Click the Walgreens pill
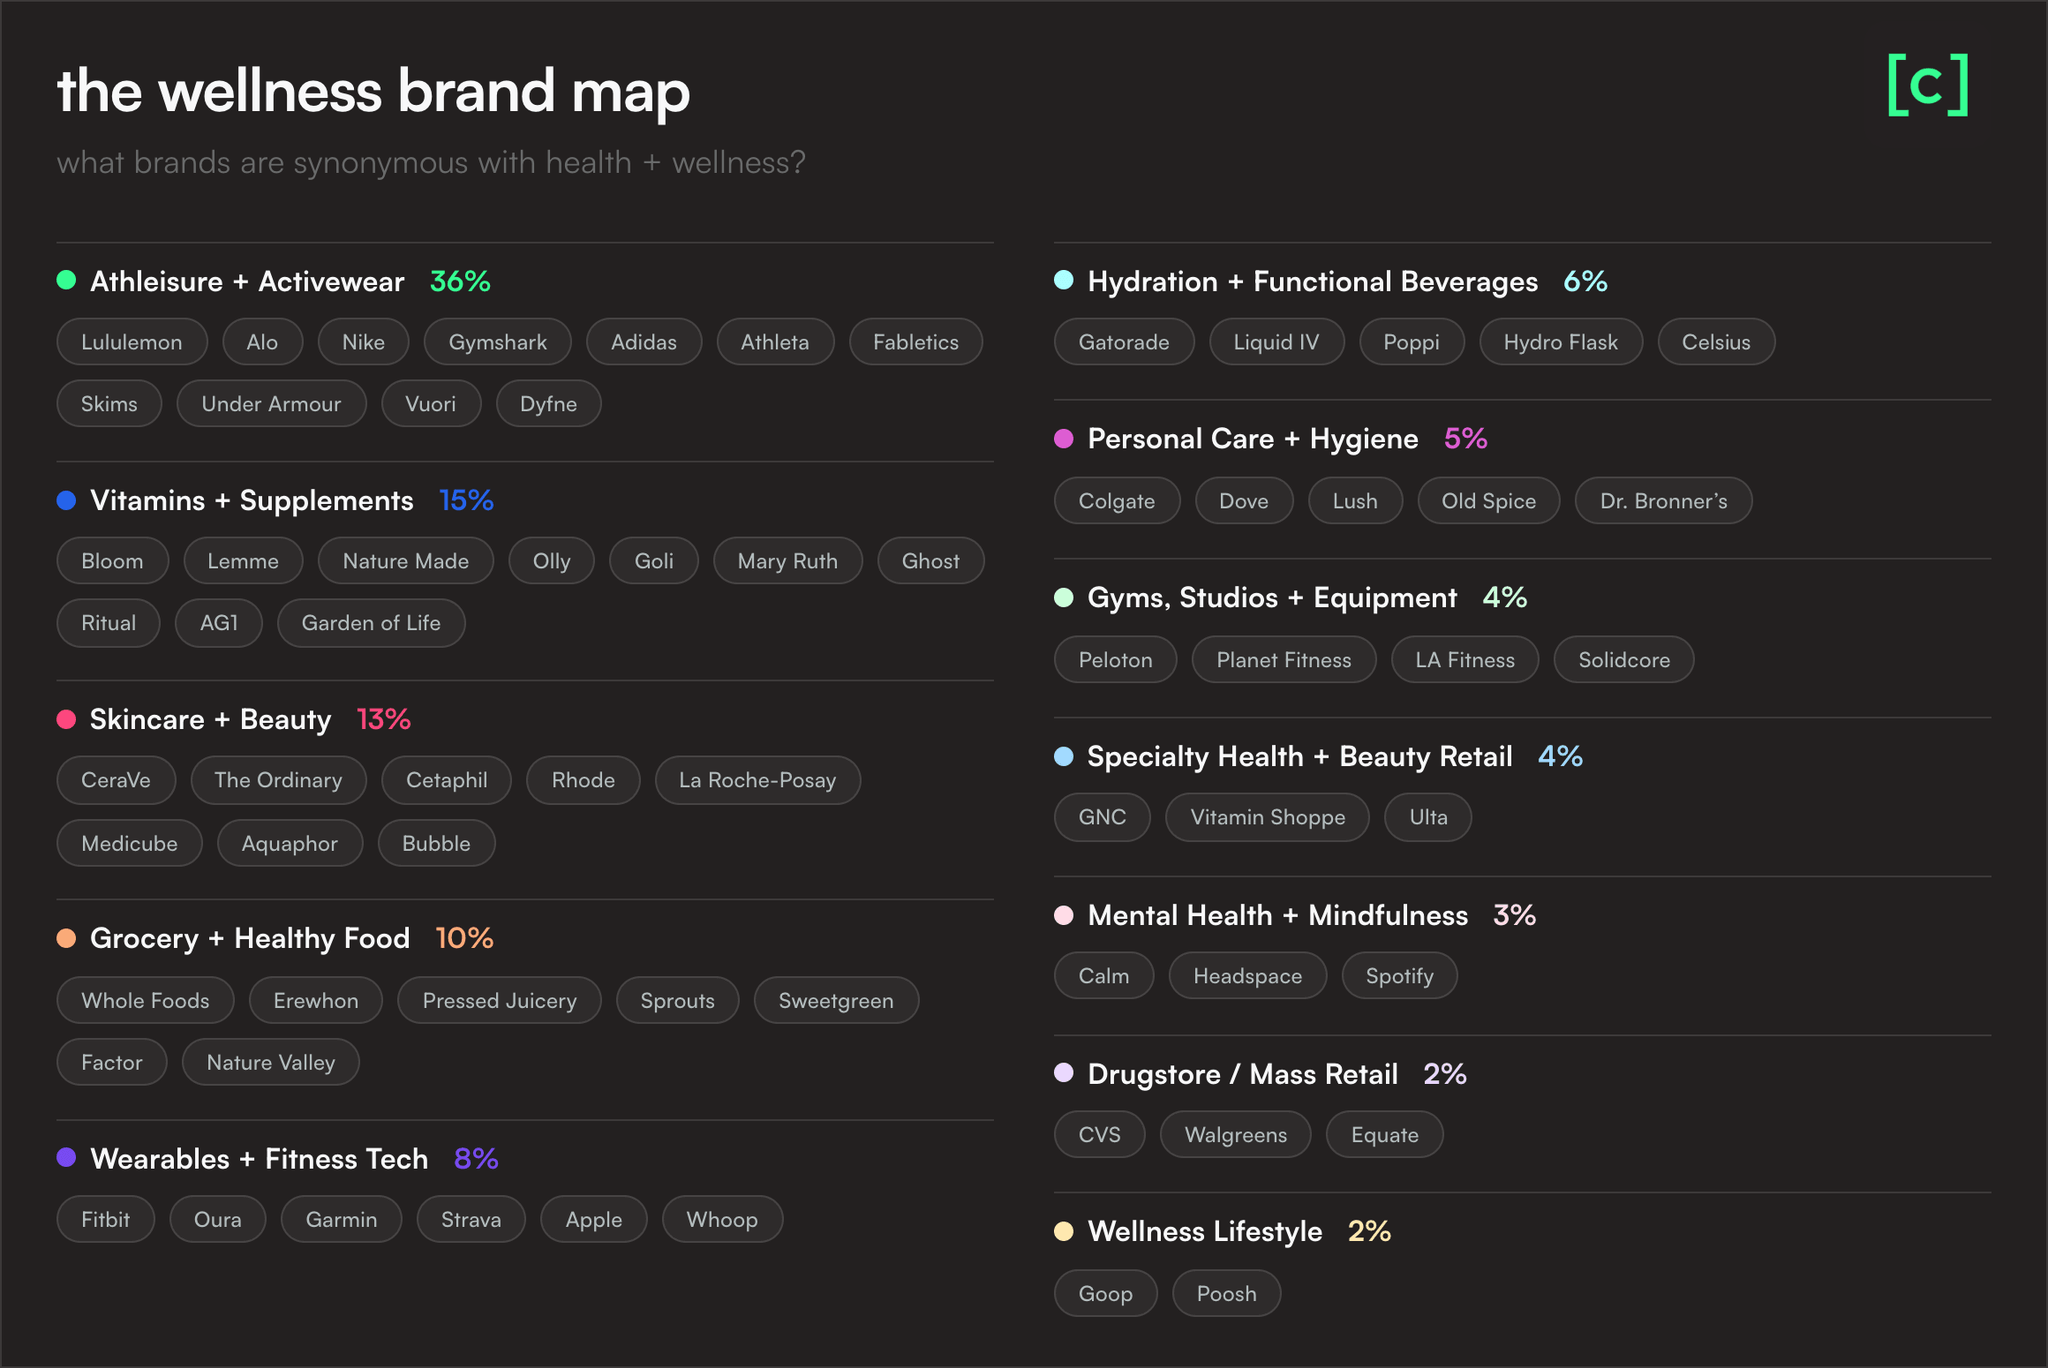Viewport: 2048px width, 1368px height. tap(1235, 1134)
